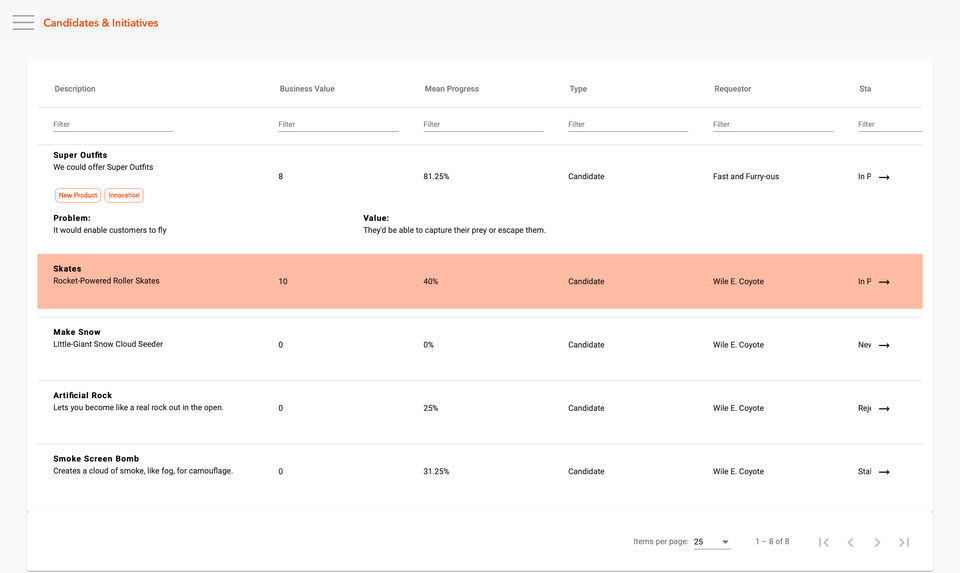
Task: Sort by Description column header
Action: point(75,89)
